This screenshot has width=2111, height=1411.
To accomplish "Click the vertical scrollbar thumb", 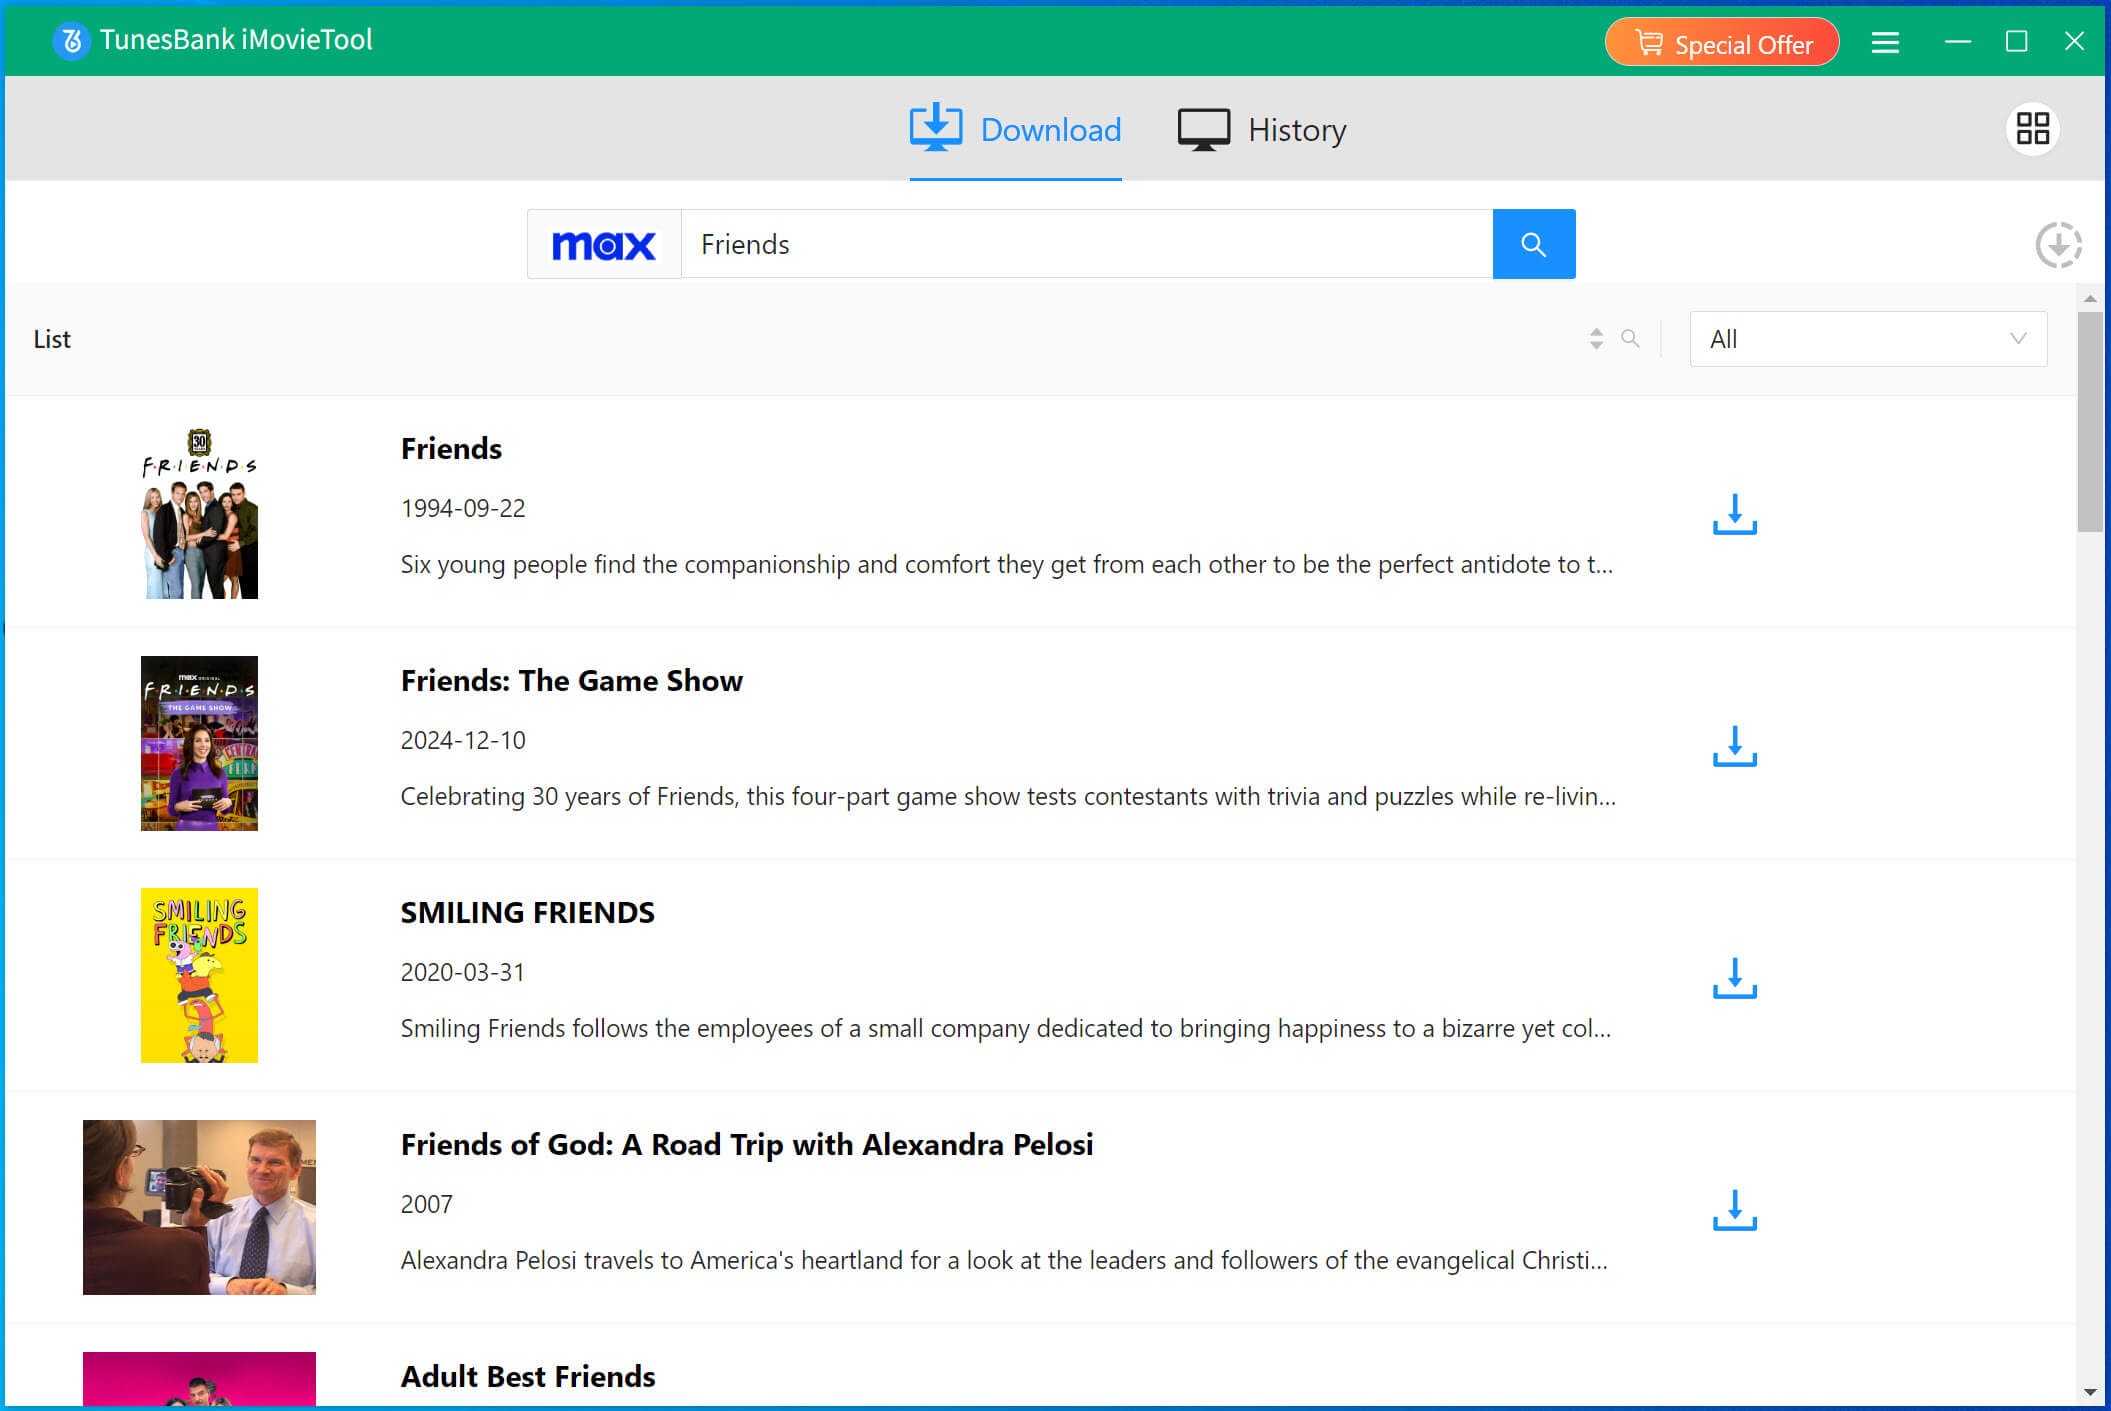I will pos(2090,422).
